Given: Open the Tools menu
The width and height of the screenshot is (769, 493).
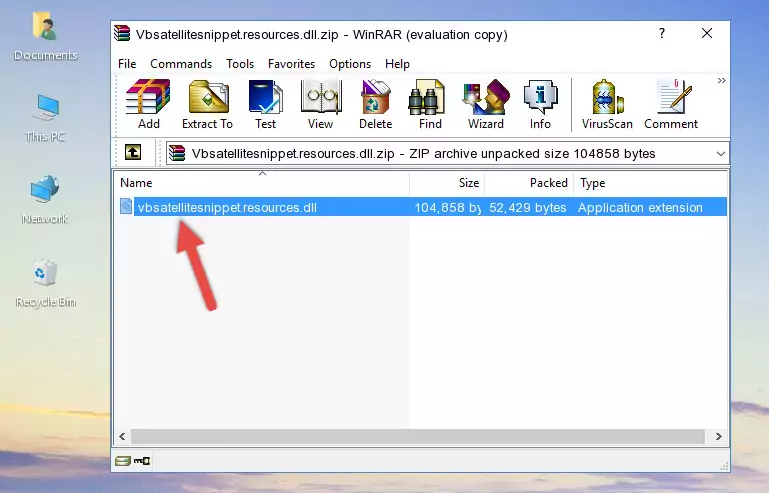Looking at the screenshot, I should [x=240, y=64].
